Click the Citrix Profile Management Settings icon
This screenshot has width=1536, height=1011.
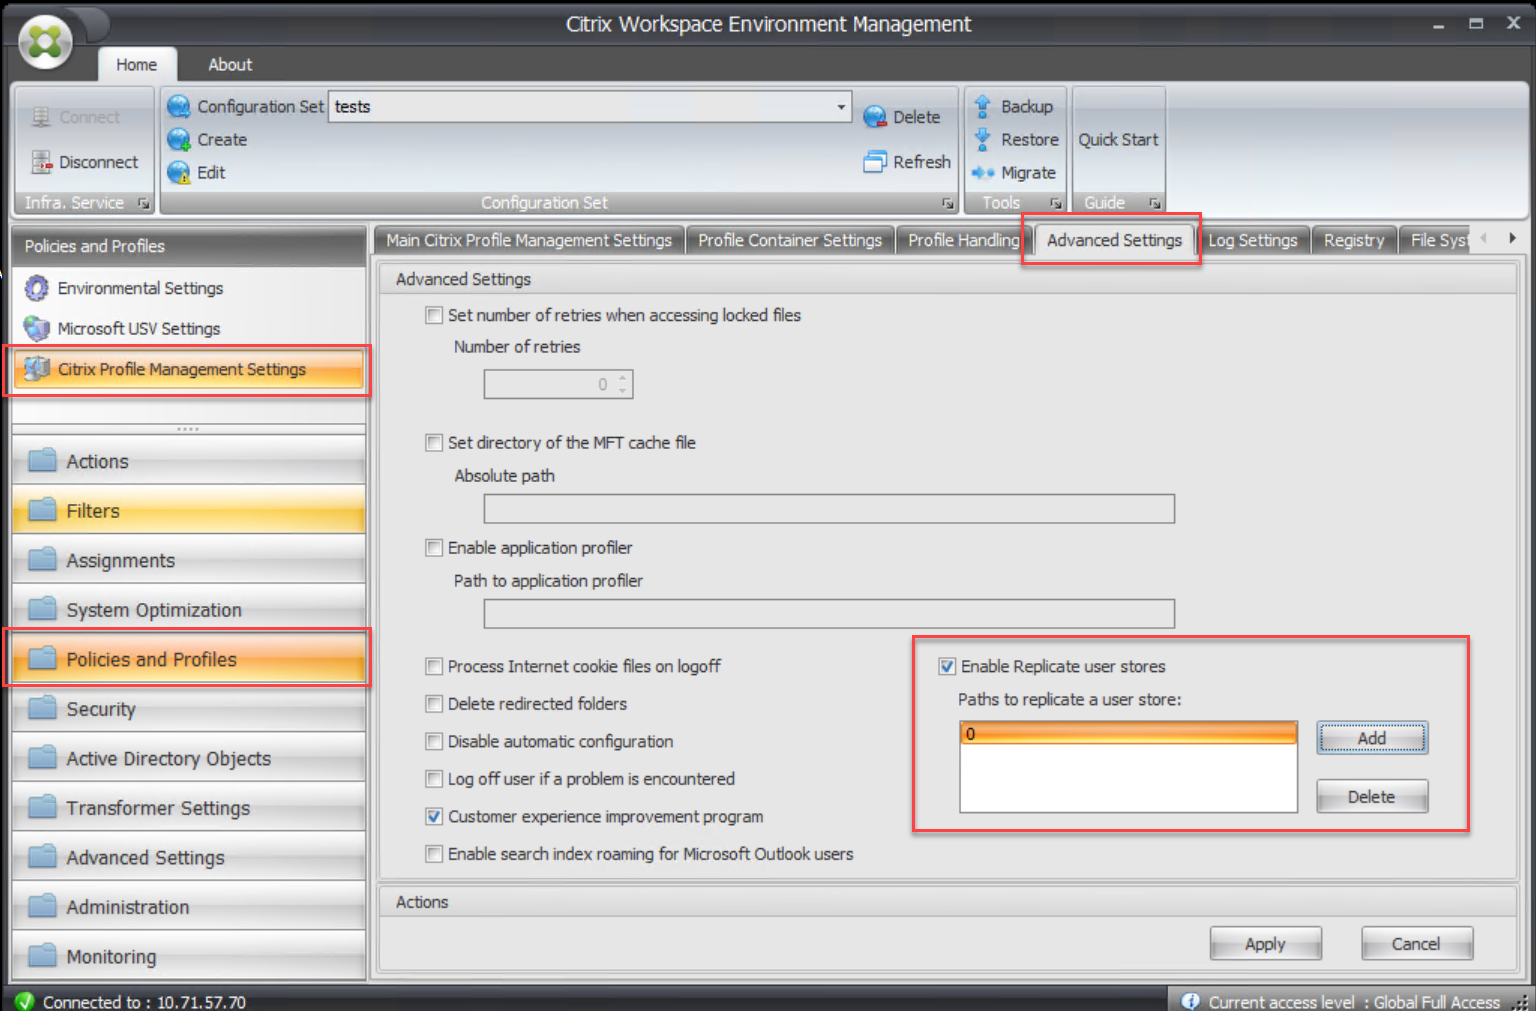(37, 369)
